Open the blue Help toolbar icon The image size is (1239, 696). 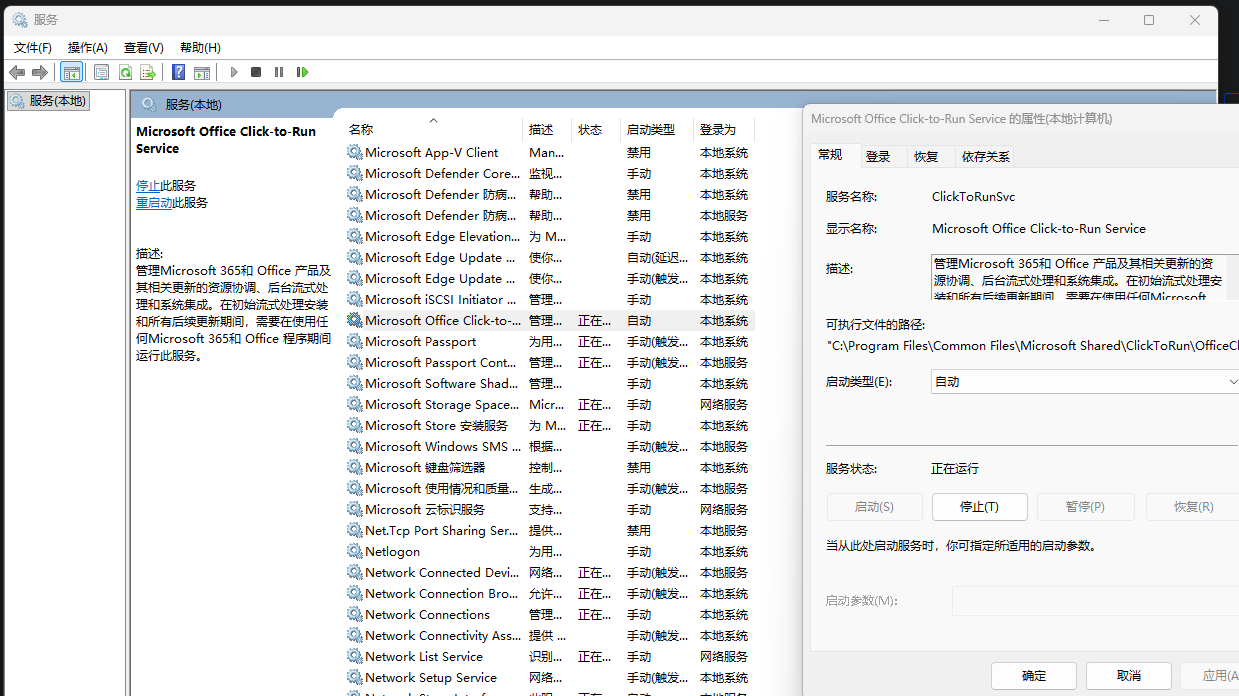(178, 72)
